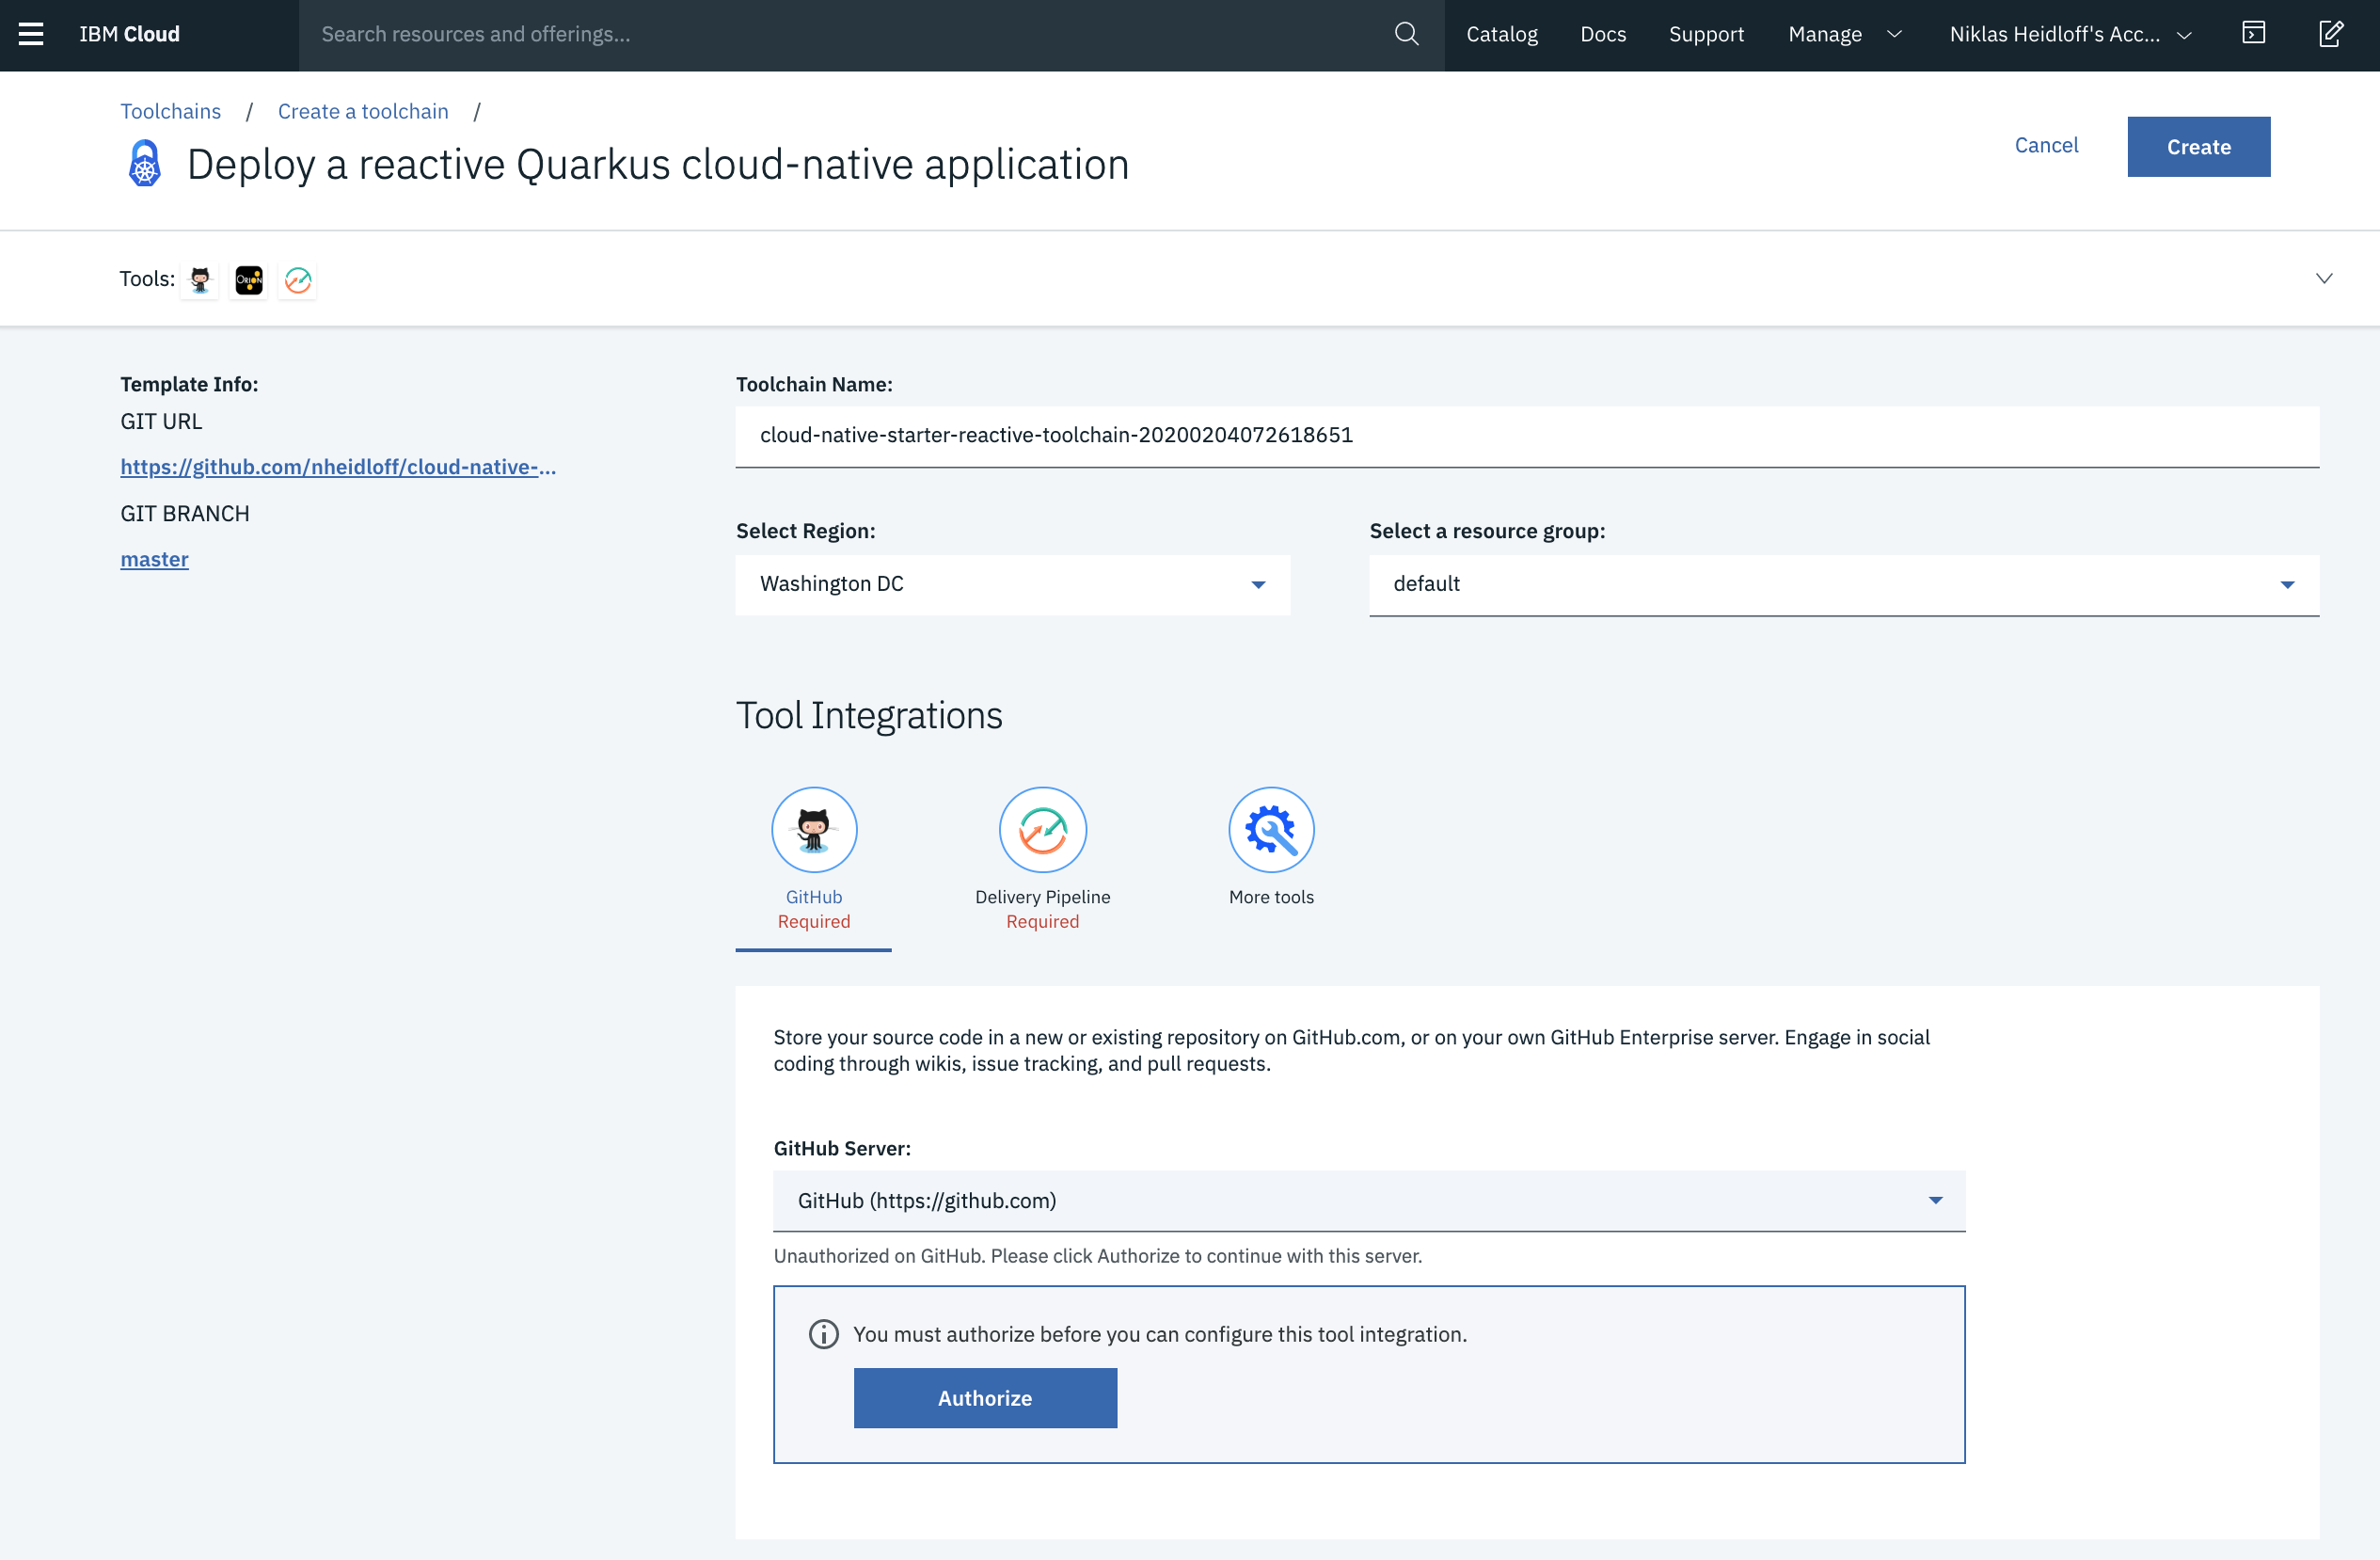Open the GitHub Server dropdown
The height and width of the screenshot is (1560, 2380).
(x=1369, y=1201)
